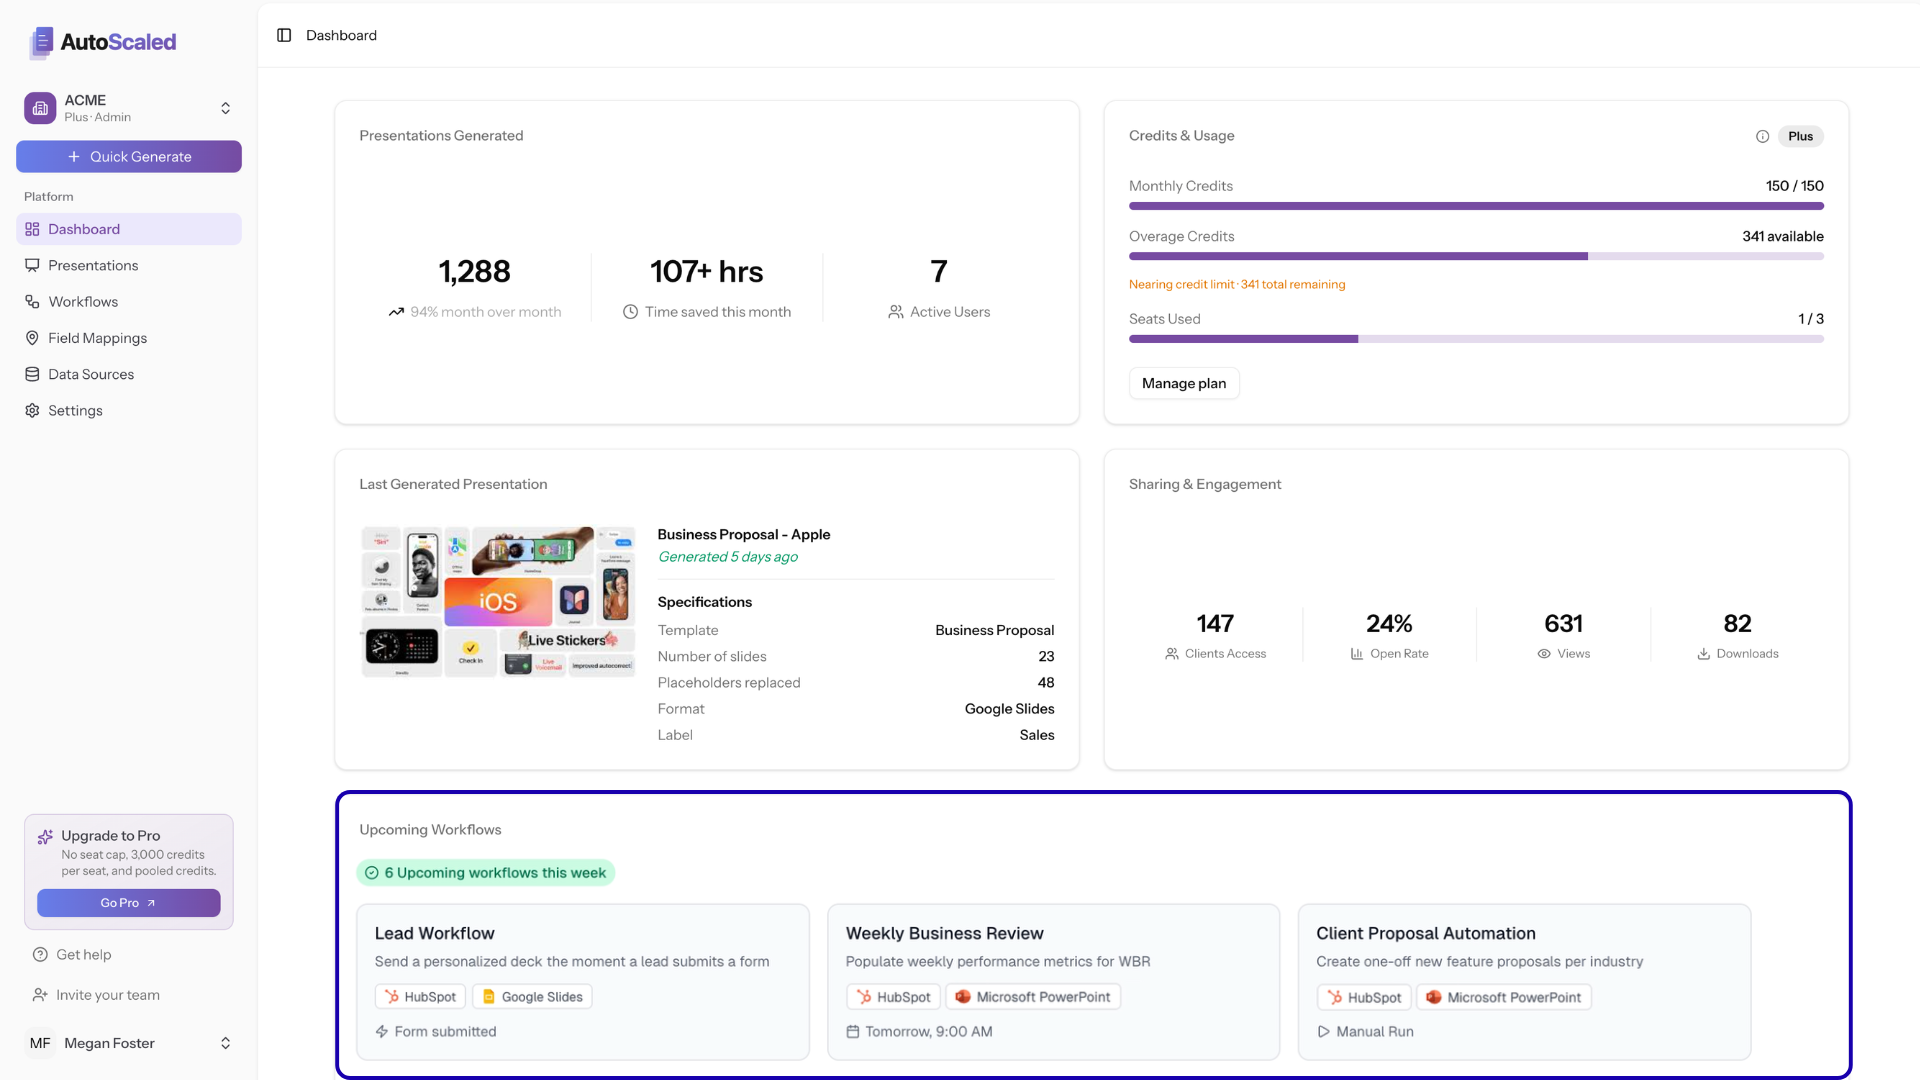Open the Client Proposal Automation card
This screenshot has height=1080, width=1920.
1524,982
